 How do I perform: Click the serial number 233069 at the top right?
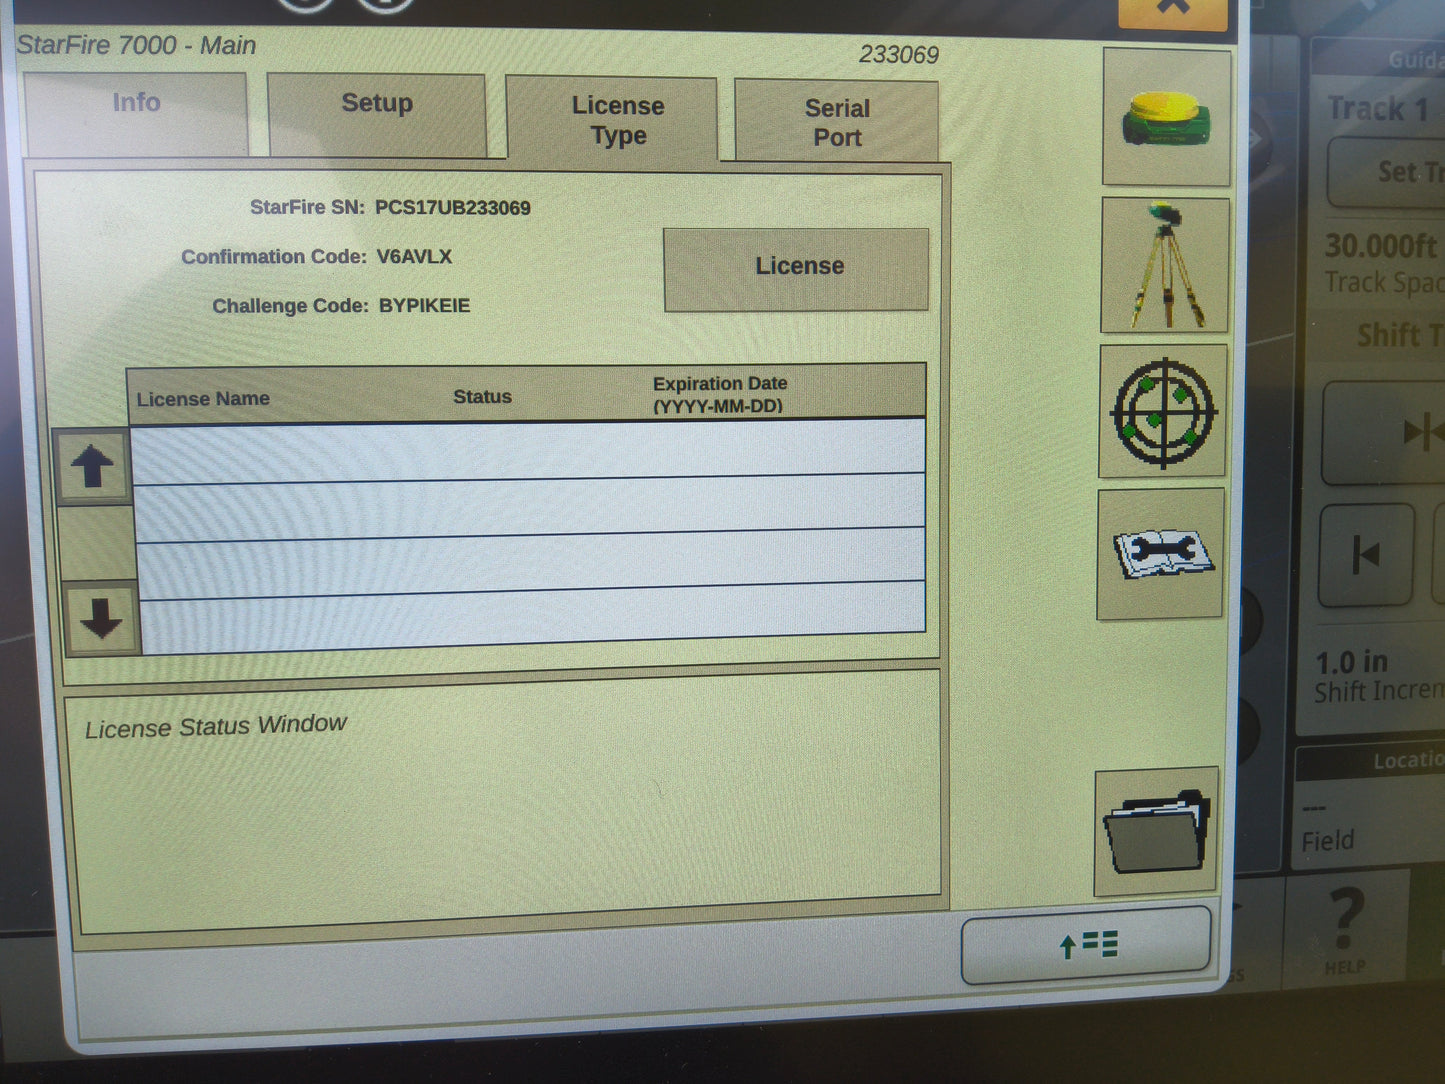(899, 55)
